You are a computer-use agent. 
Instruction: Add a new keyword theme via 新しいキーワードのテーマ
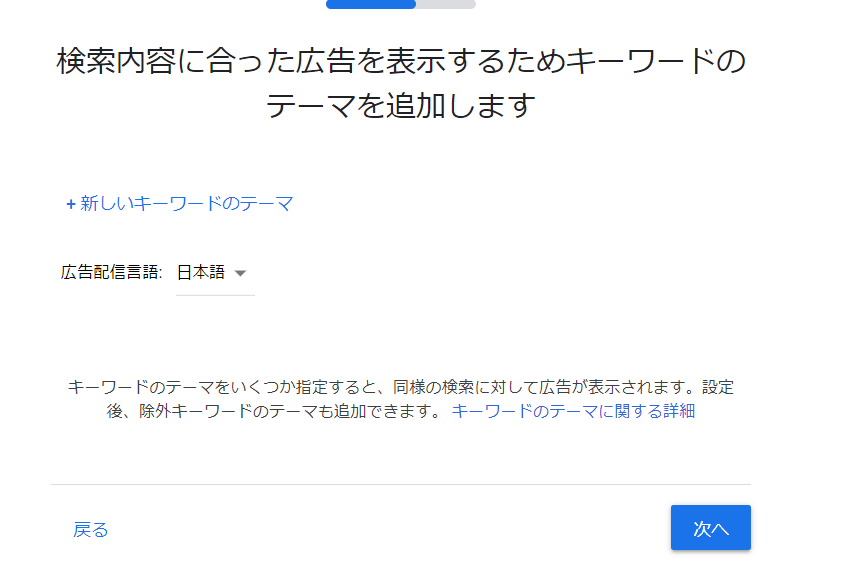180,204
